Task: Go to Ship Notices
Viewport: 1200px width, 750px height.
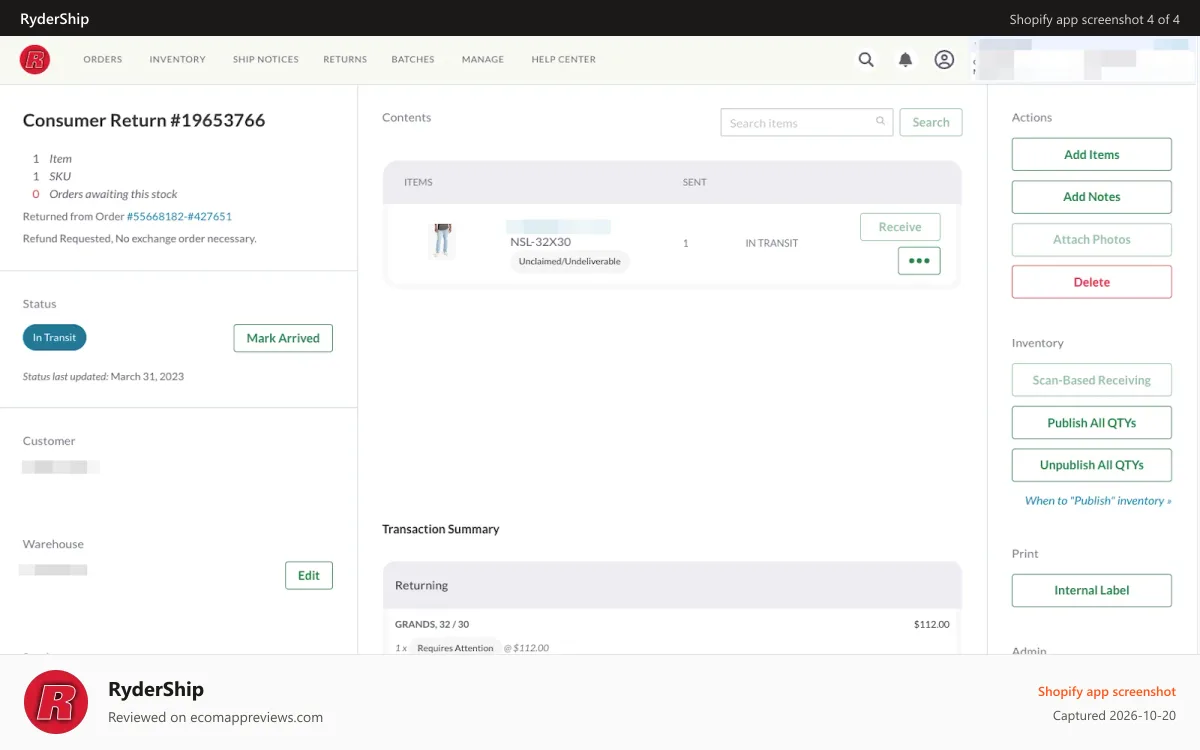Action: point(266,60)
